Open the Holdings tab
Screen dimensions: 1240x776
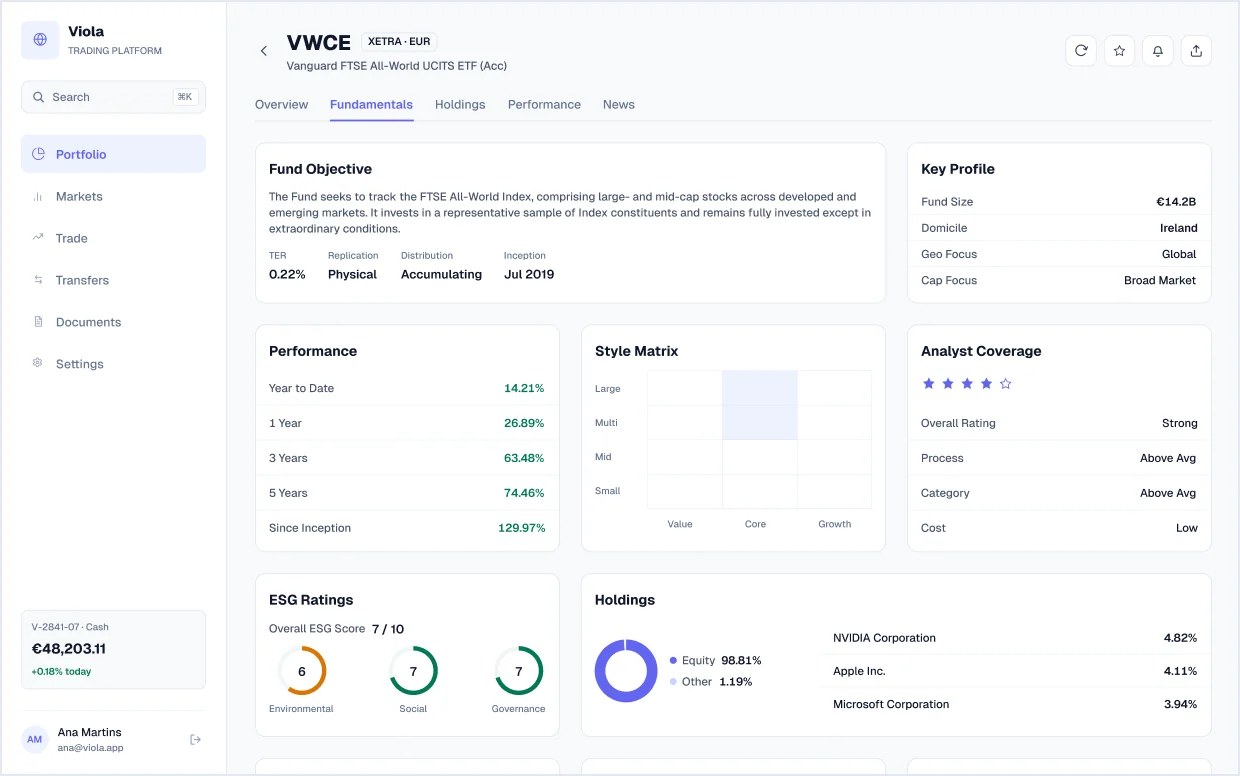click(460, 105)
